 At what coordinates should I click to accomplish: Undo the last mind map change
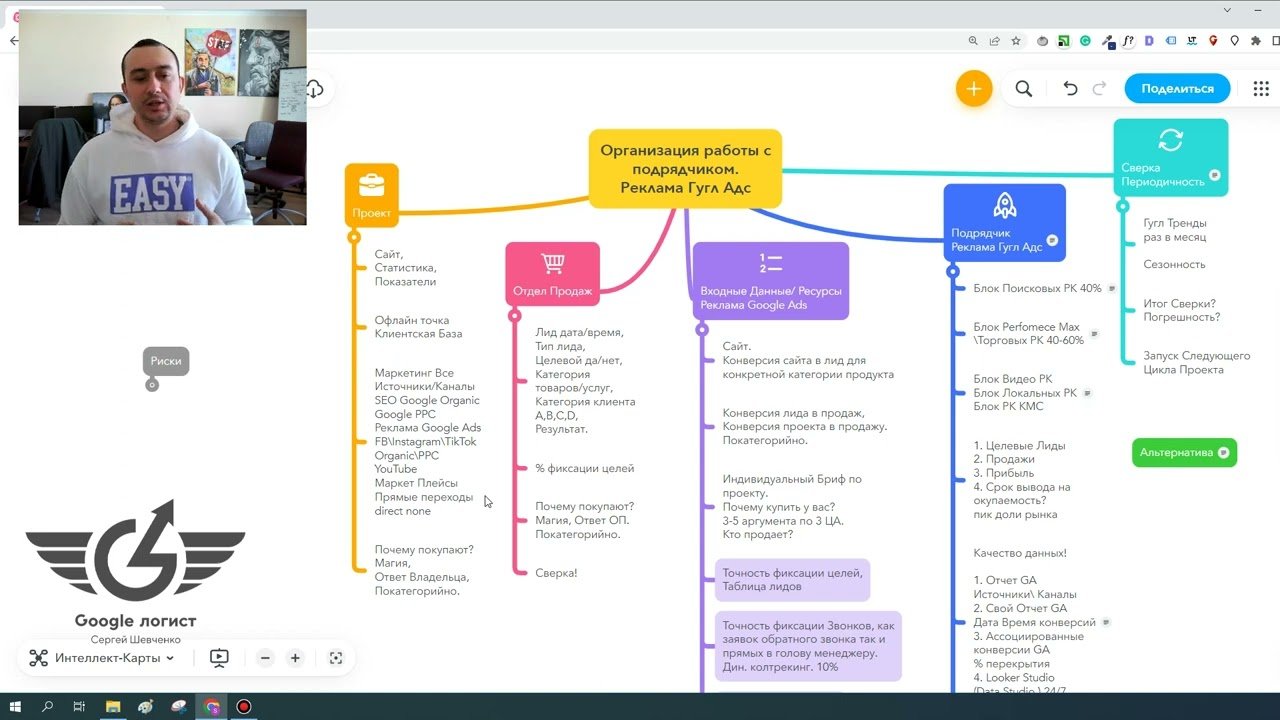1070,89
